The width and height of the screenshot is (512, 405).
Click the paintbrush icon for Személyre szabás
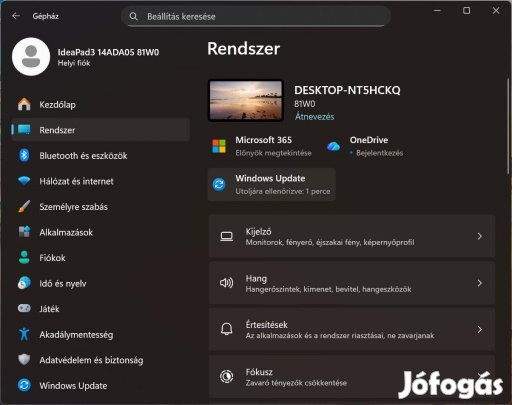pyautogui.click(x=24, y=207)
